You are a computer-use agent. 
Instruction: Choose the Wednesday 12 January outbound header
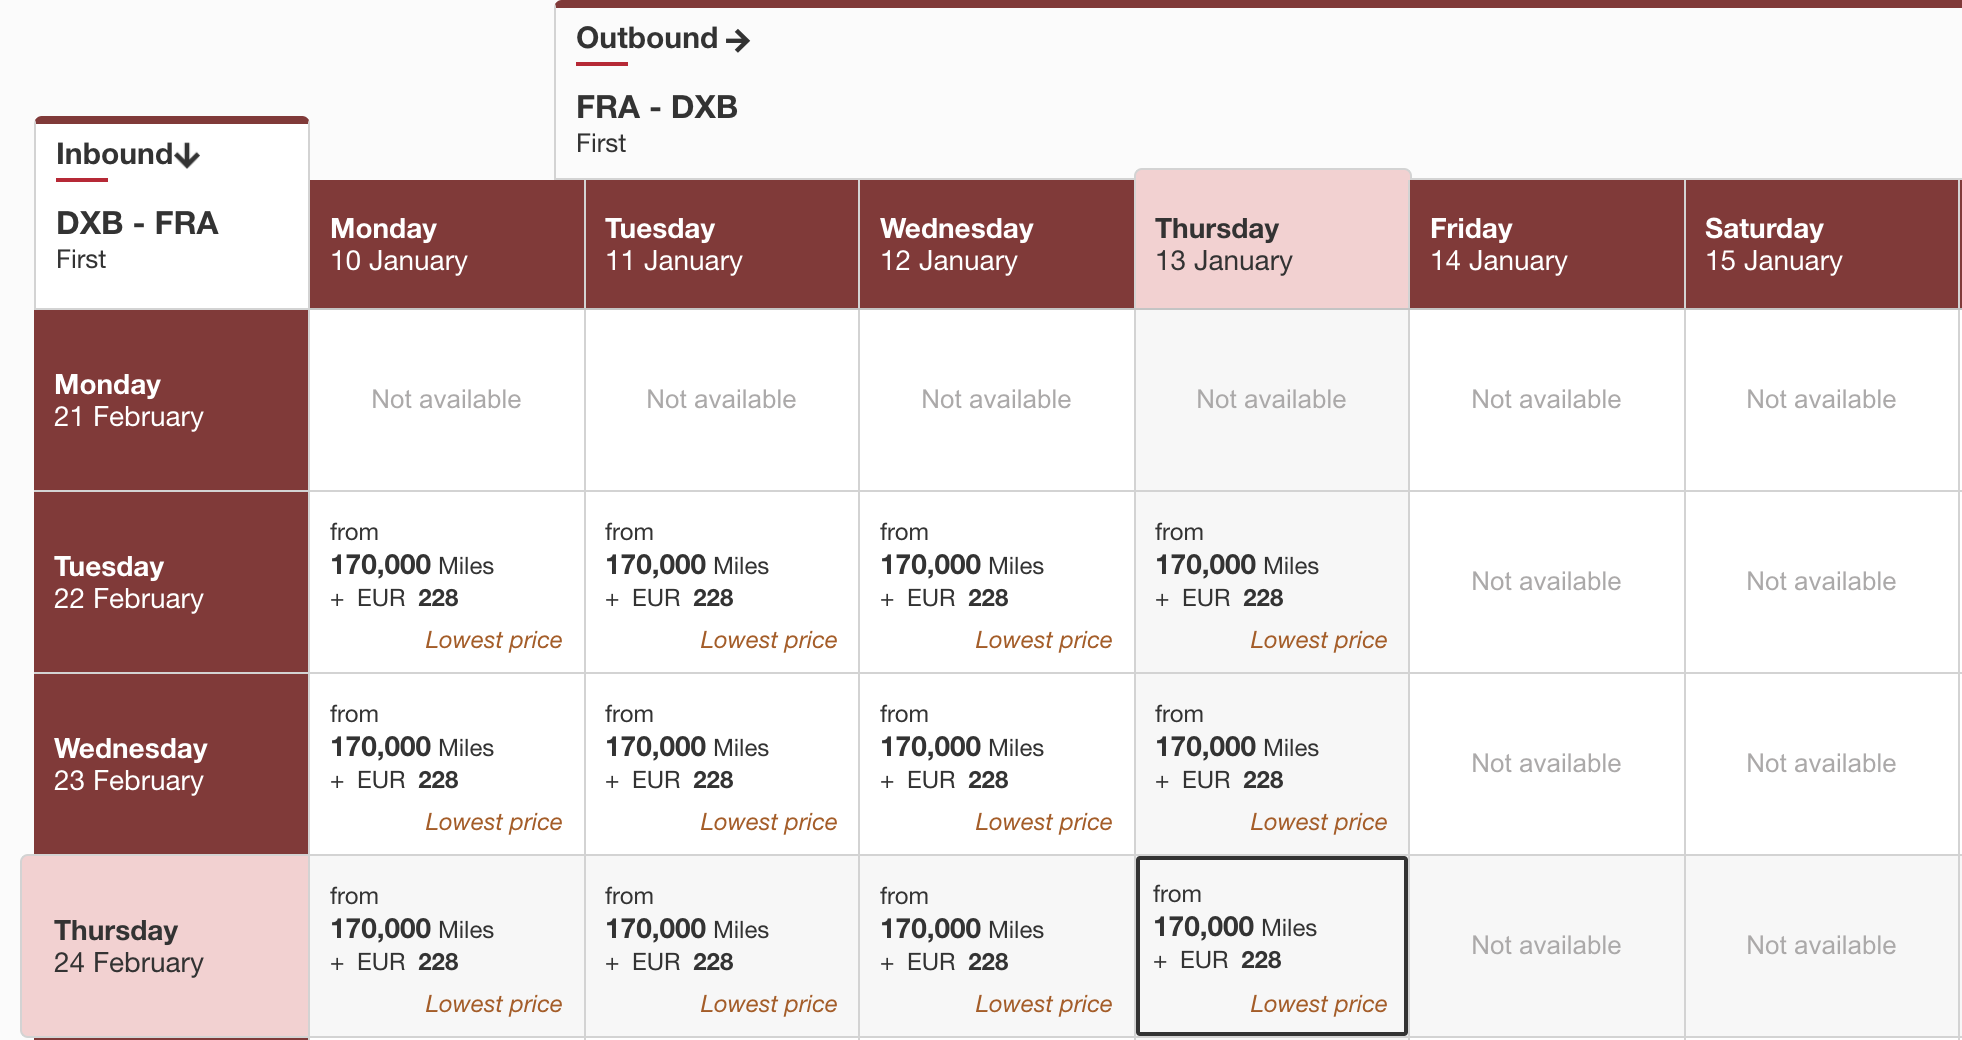tap(996, 244)
